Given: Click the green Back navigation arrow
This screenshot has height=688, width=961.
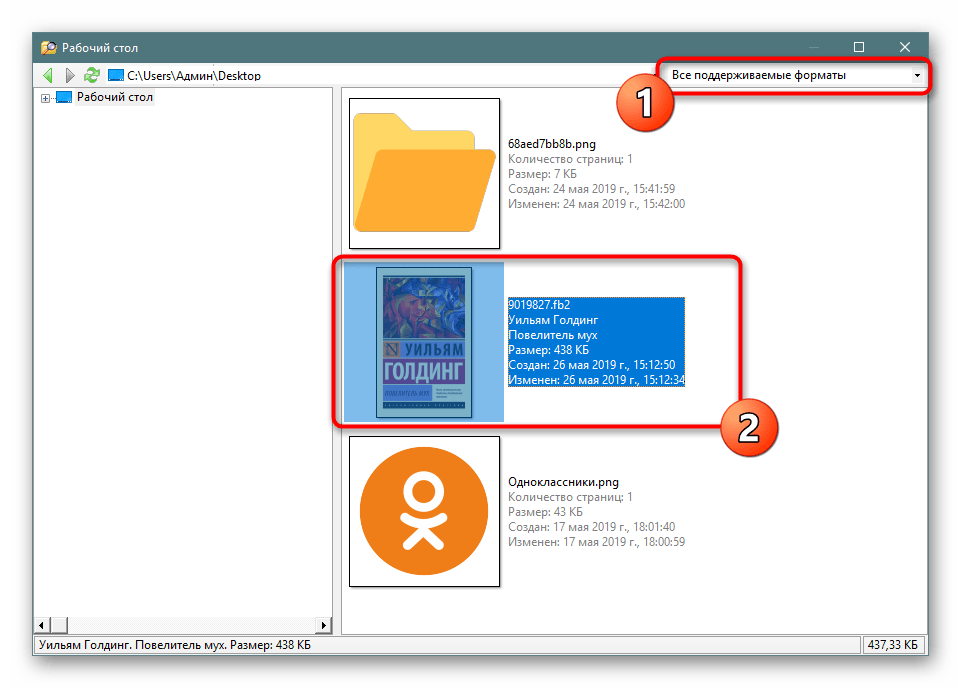Looking at the screenshot, I should click(x=47, y=75).
